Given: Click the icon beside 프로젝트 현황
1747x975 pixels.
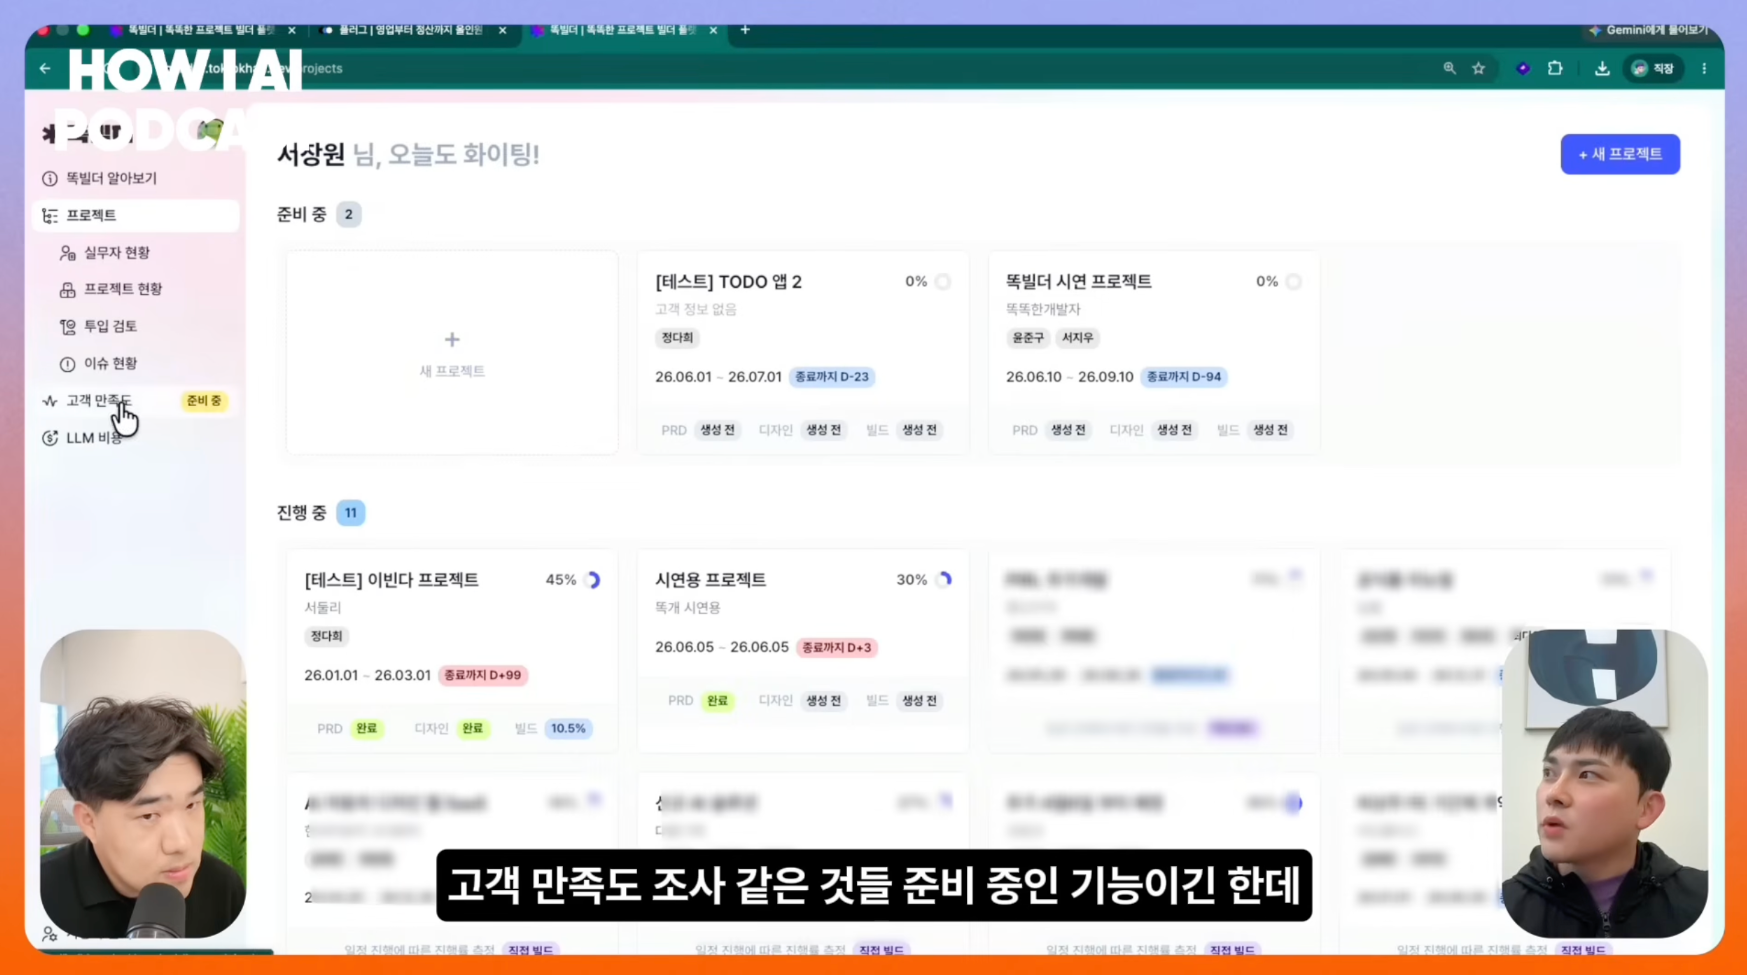Looking at the screenshot, I should [67, 289].
